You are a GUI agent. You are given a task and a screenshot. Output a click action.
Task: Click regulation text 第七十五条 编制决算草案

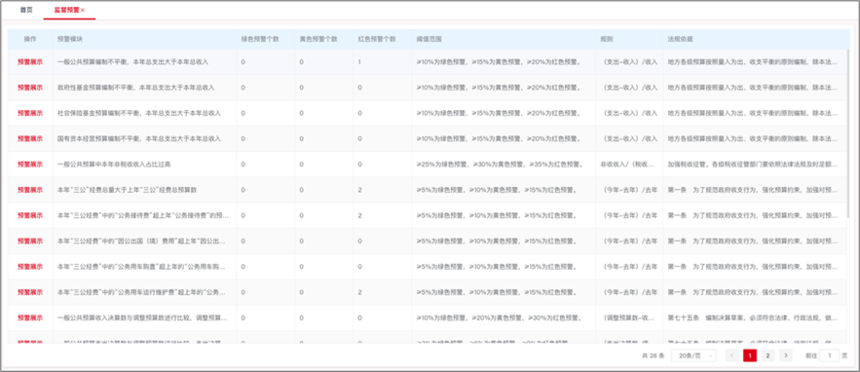point(752,318)
